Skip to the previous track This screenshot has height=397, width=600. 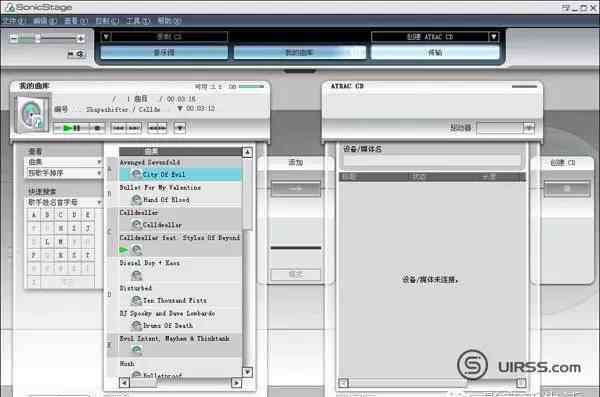pyautogui.click(x=118, y=128)
